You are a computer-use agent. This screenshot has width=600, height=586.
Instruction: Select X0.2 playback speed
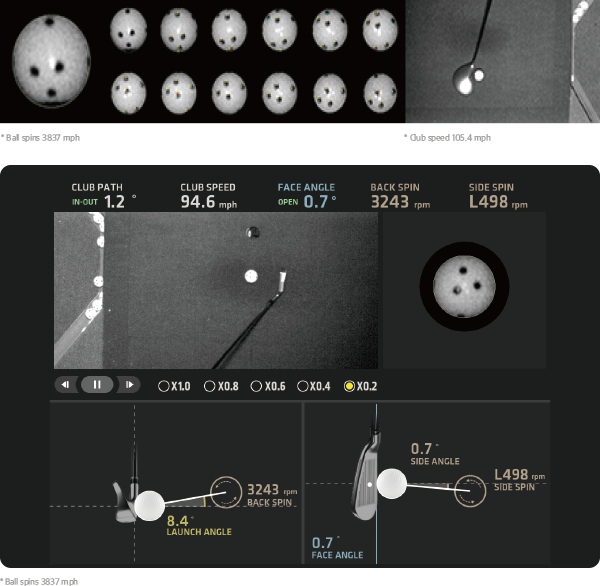point(360,386)
